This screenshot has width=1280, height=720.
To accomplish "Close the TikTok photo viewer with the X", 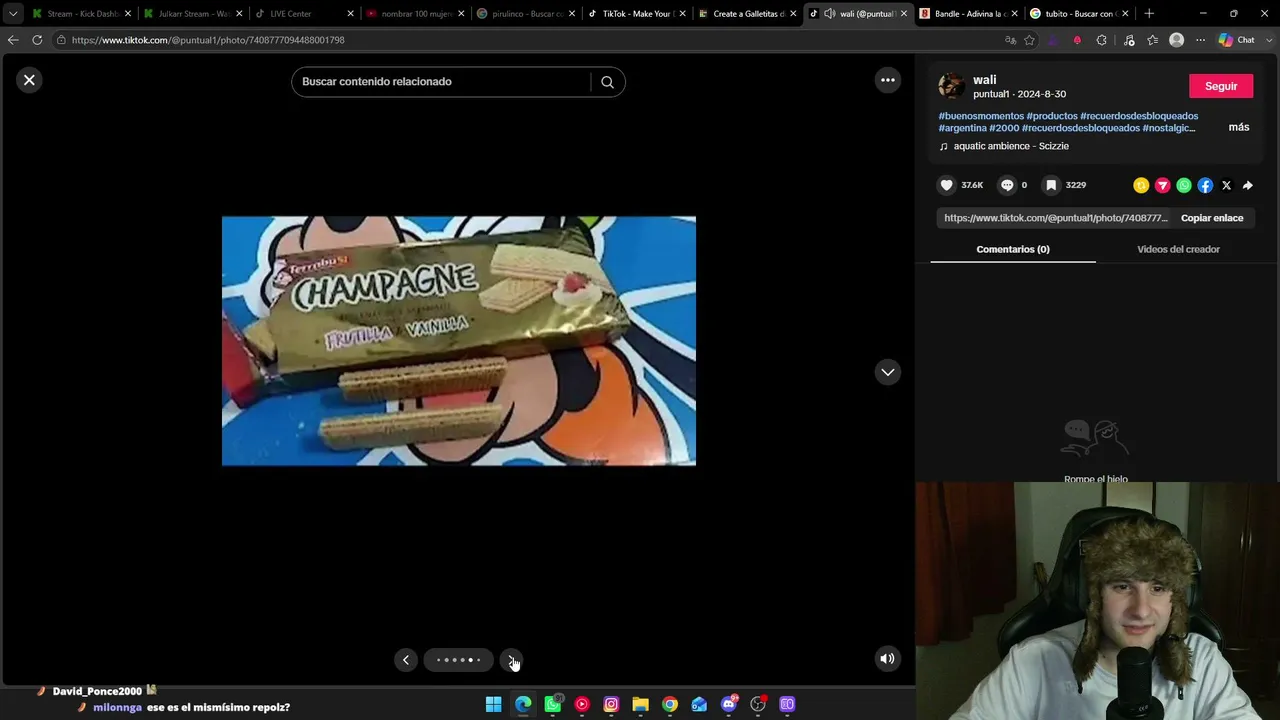I will click(x=29, y=80).
